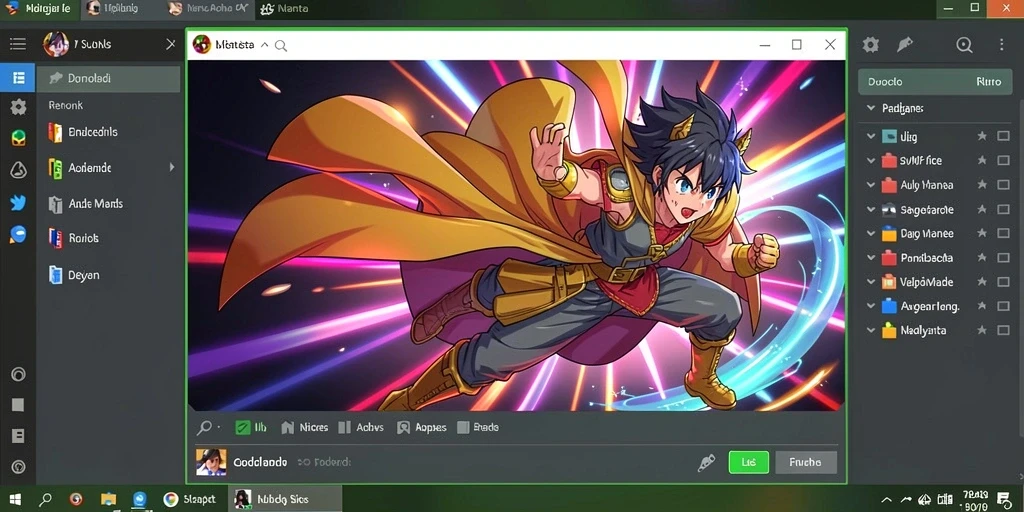Screen dimensions: 1024x512
Task: Click the green Lis button
Action: (748, 462)
